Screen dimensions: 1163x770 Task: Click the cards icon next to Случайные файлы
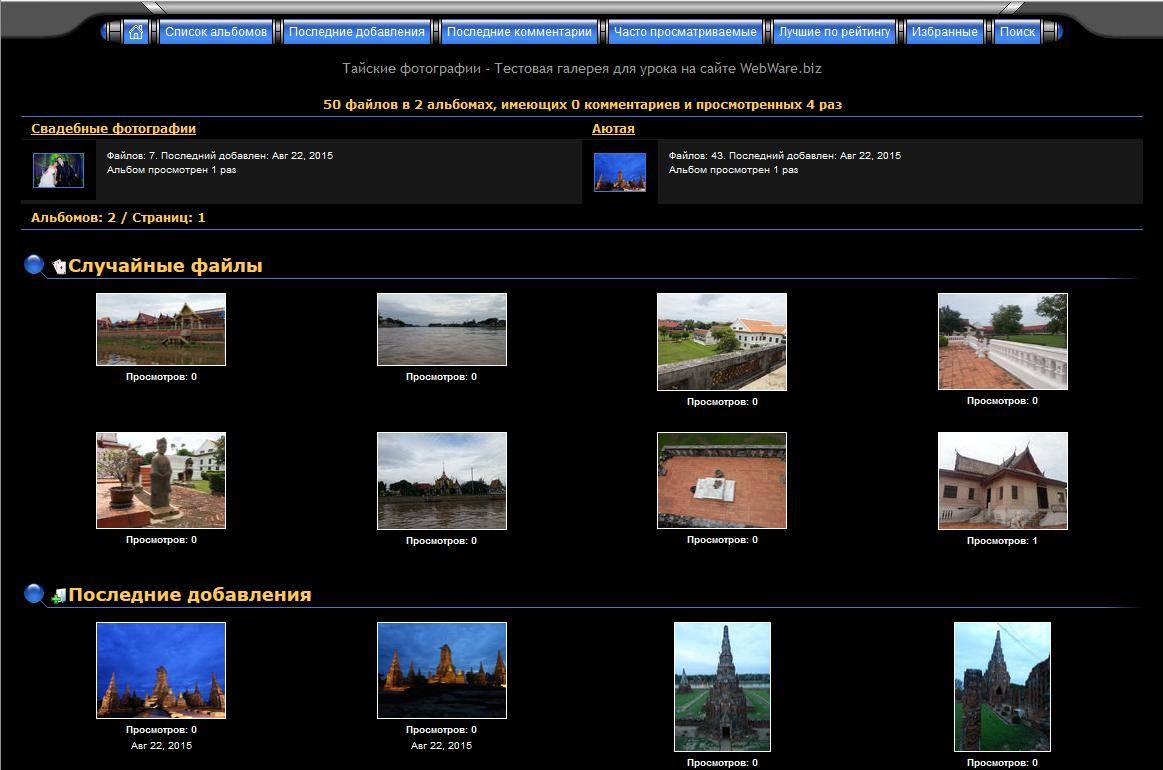(x=59, y=266)
